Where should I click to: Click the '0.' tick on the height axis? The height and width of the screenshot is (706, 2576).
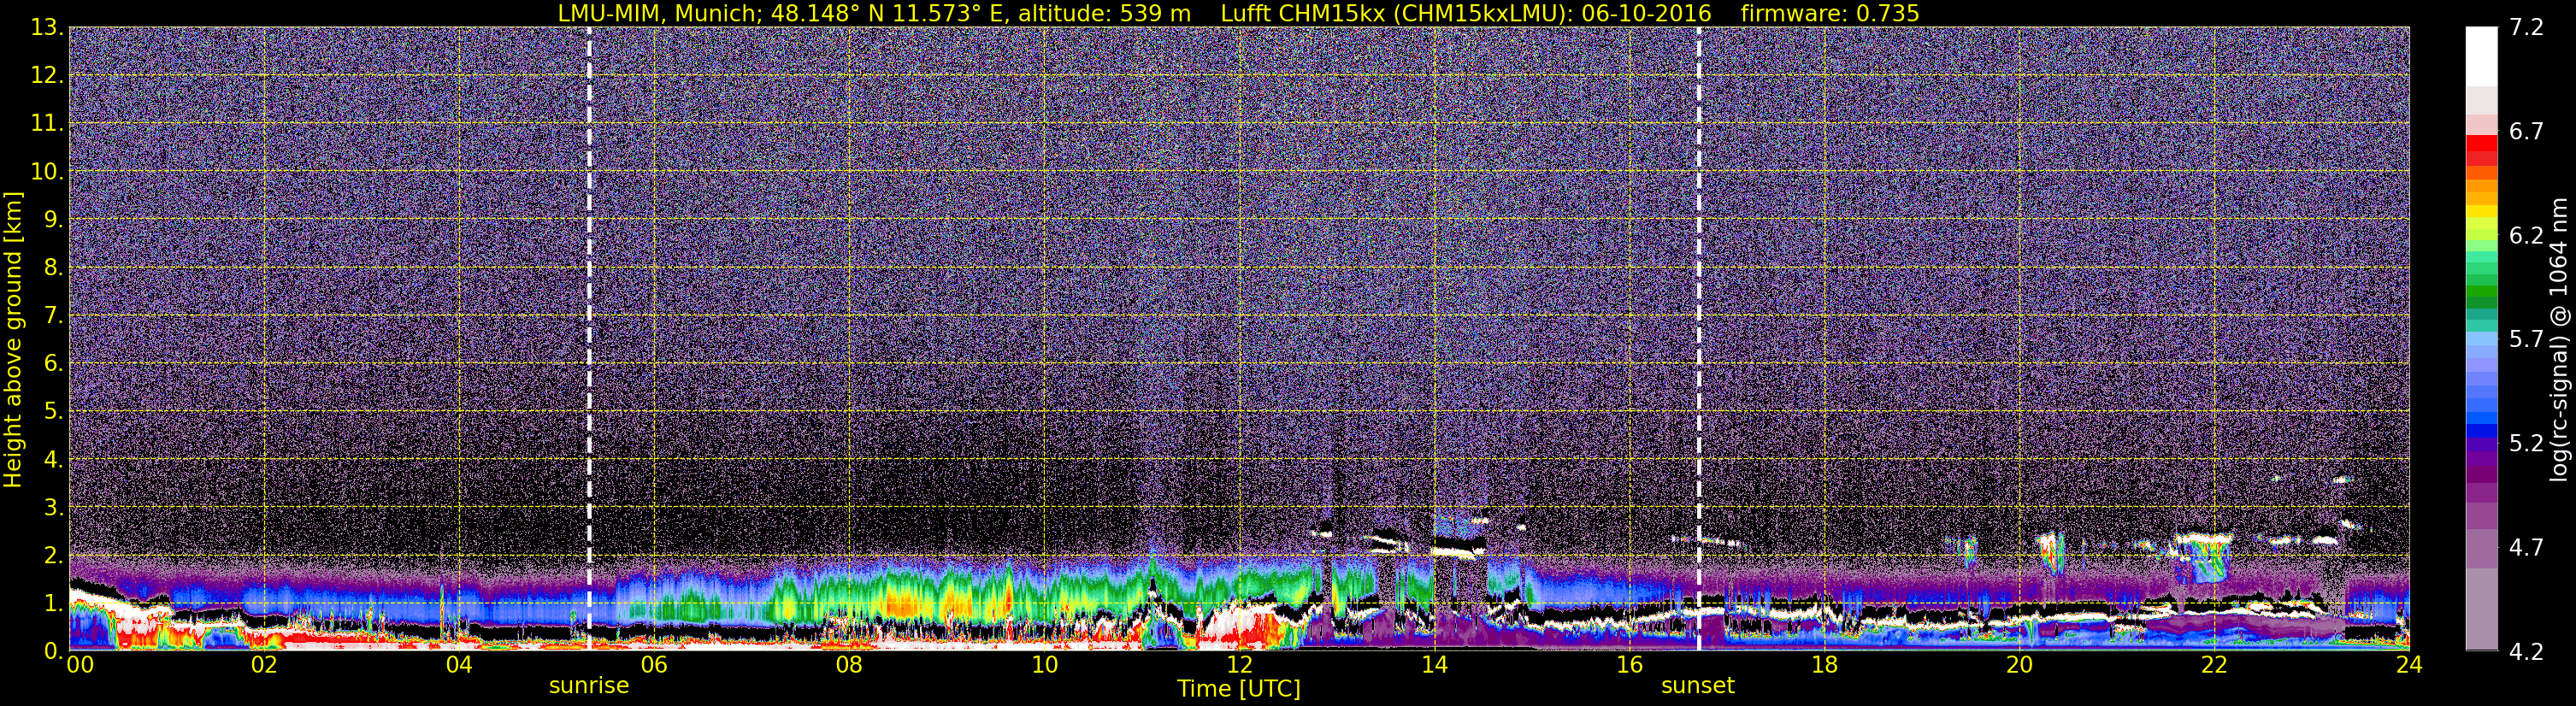[53, 651]
